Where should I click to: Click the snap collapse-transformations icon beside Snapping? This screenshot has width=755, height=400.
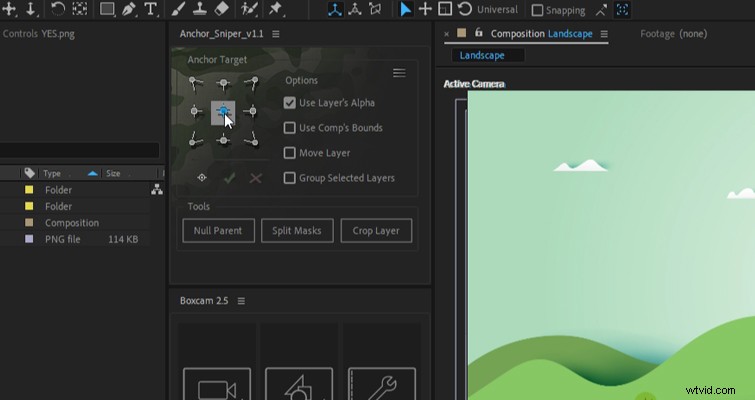[x=601, y=10]
